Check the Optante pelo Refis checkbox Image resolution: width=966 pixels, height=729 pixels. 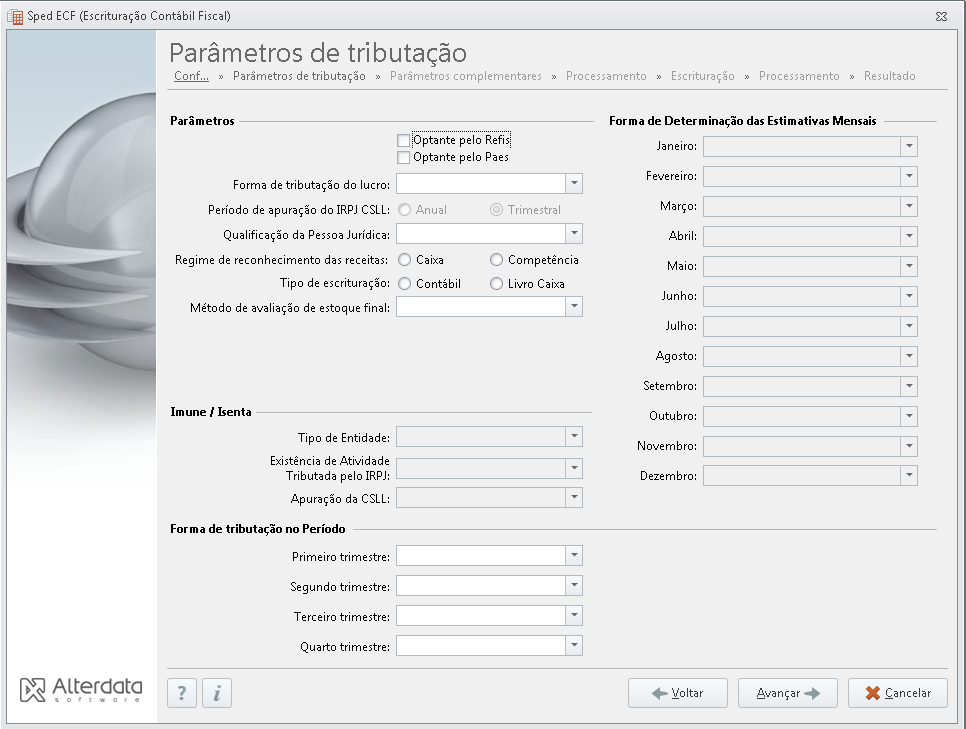(404, 141)
